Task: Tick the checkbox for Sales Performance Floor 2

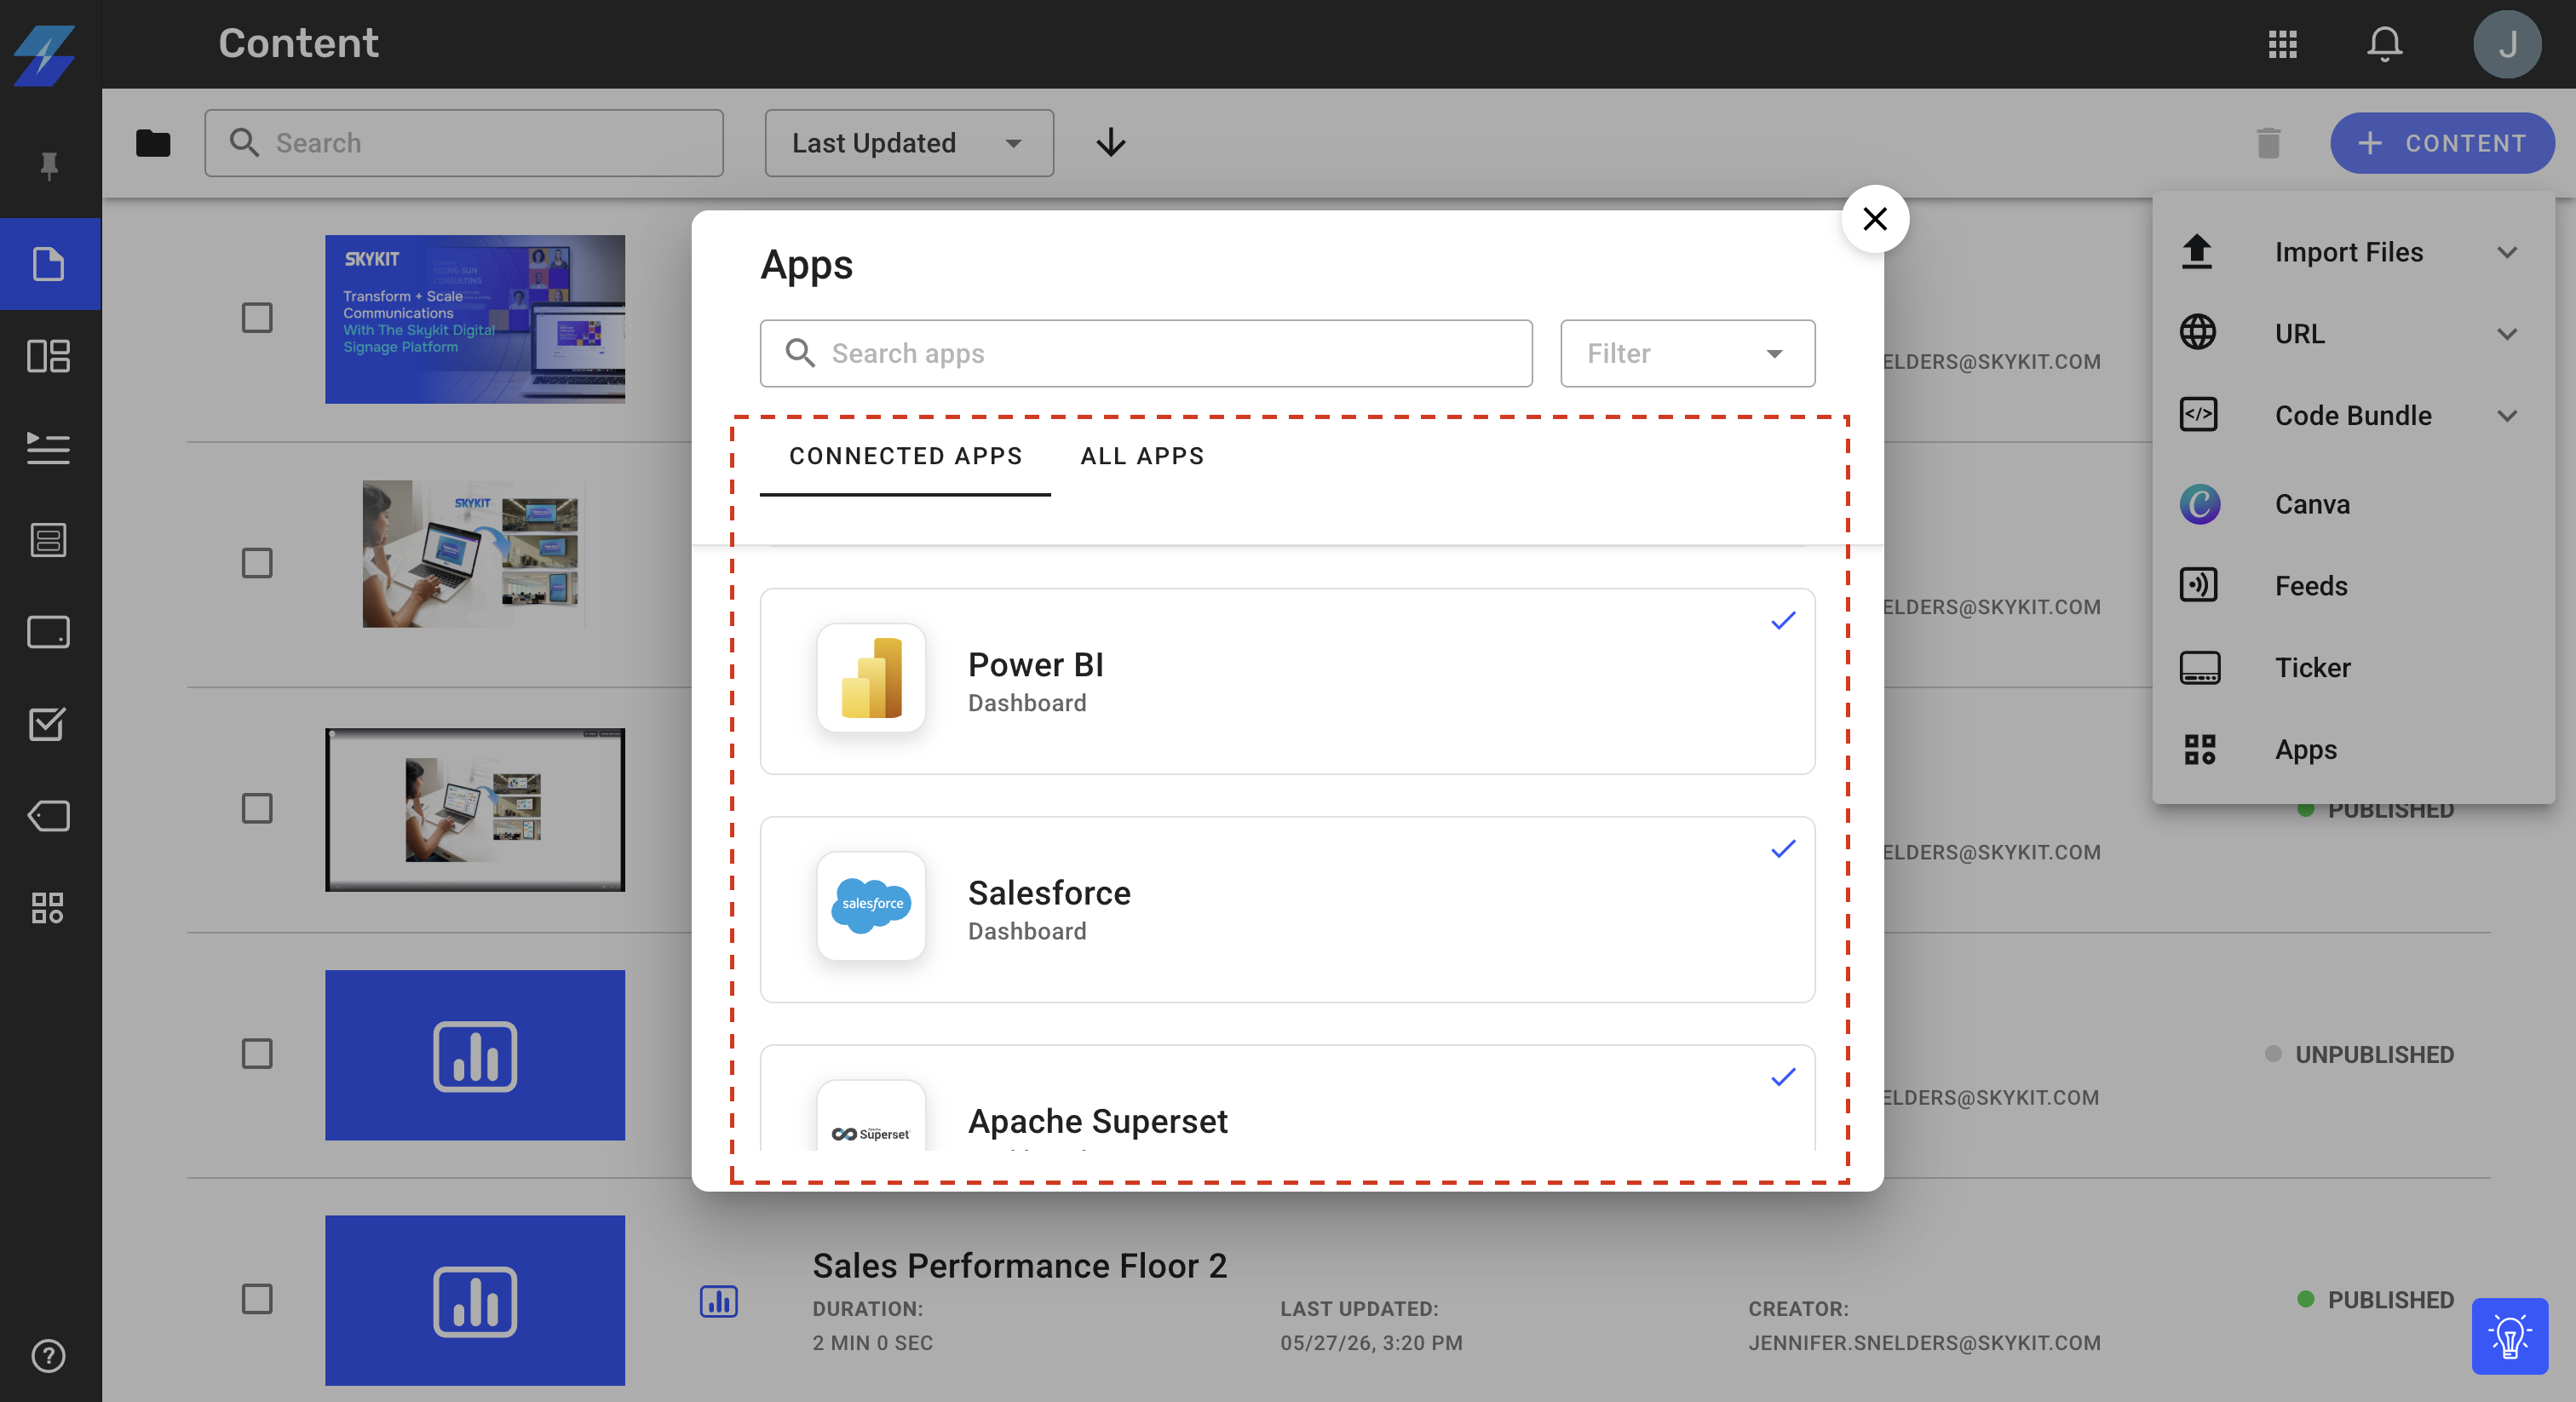Action: (257, 1299)
